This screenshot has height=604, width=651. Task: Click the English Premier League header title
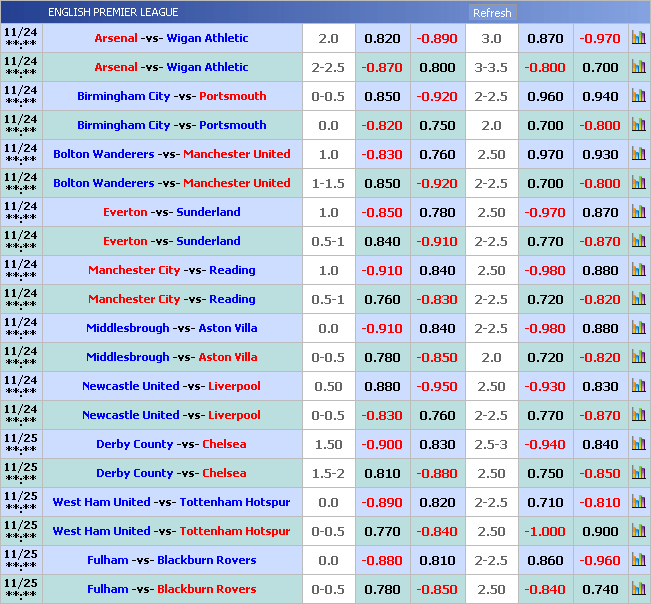pyautogui.click(x=113, y=12)
